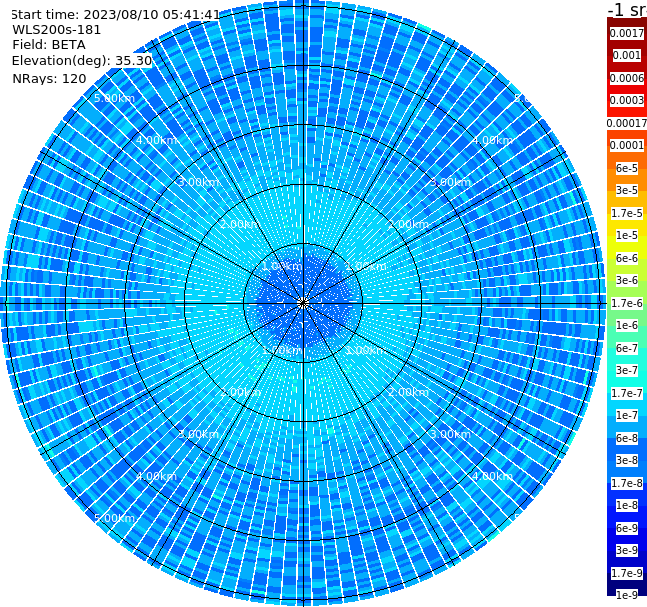This screenshot has width=647, height=607.
Task: Click the 3.00km range label in southeast quadrant
Action: [450, 434]
